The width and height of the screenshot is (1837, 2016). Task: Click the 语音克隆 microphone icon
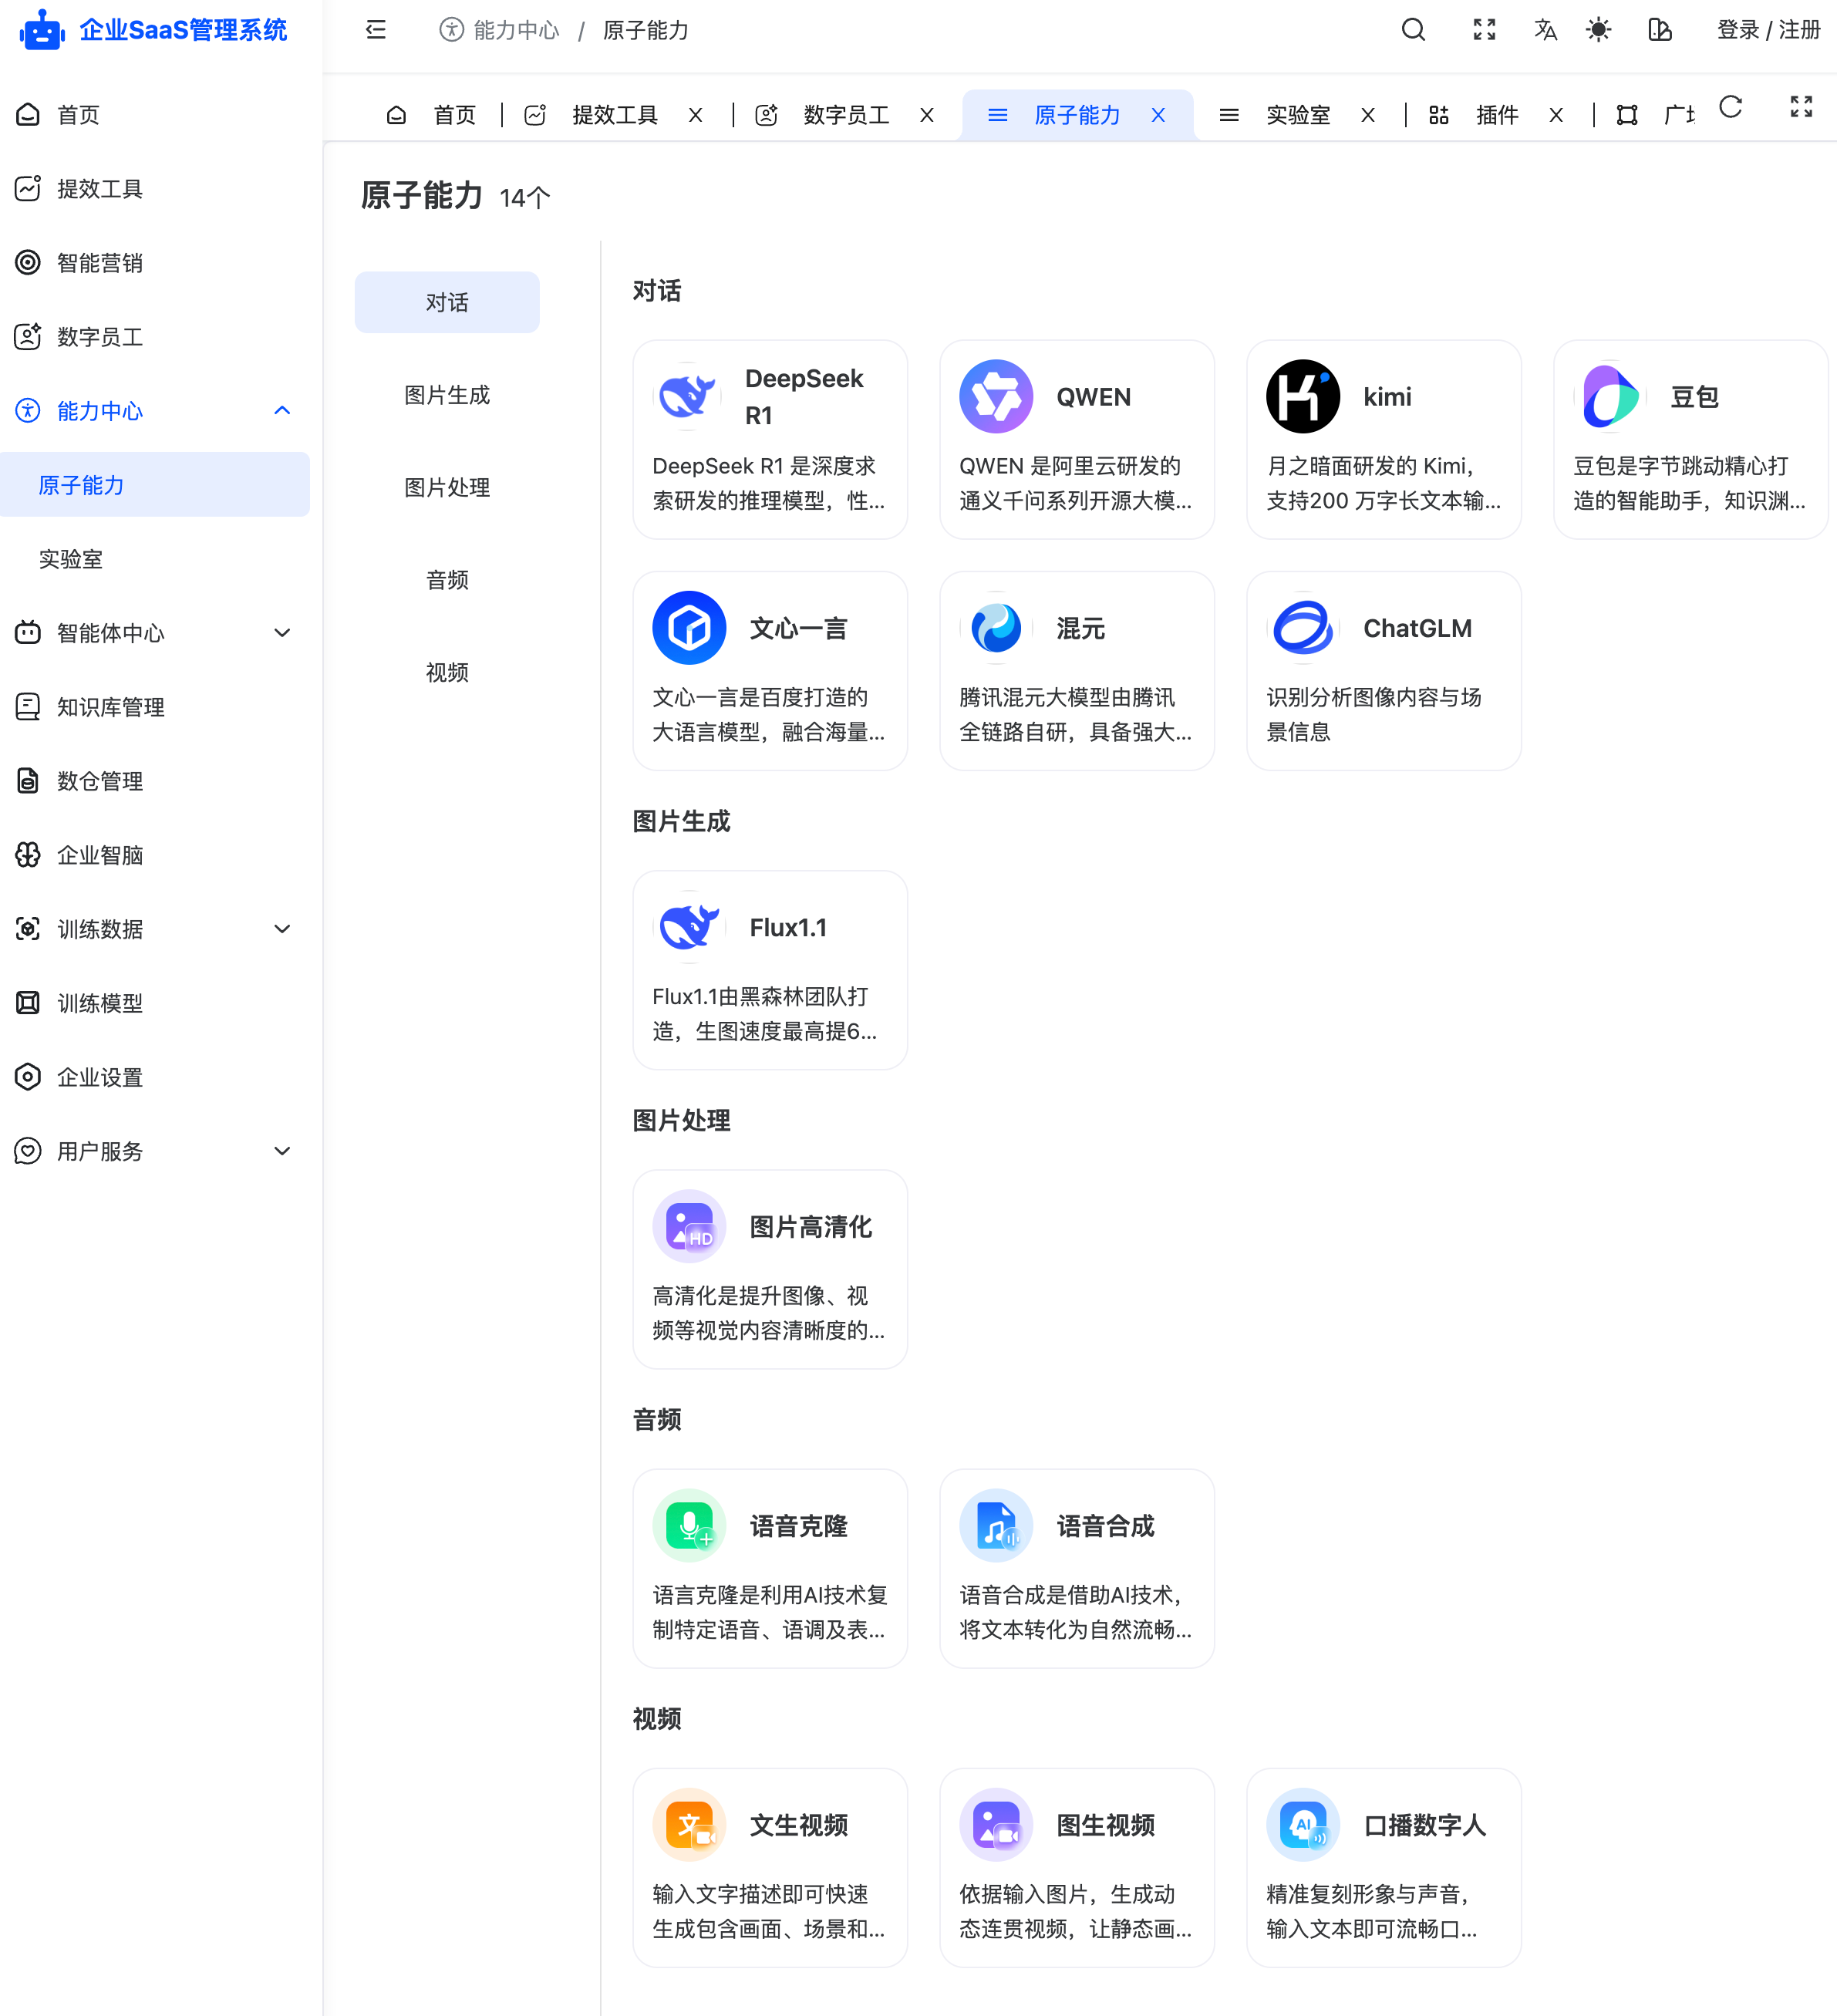click(689, 1525)
